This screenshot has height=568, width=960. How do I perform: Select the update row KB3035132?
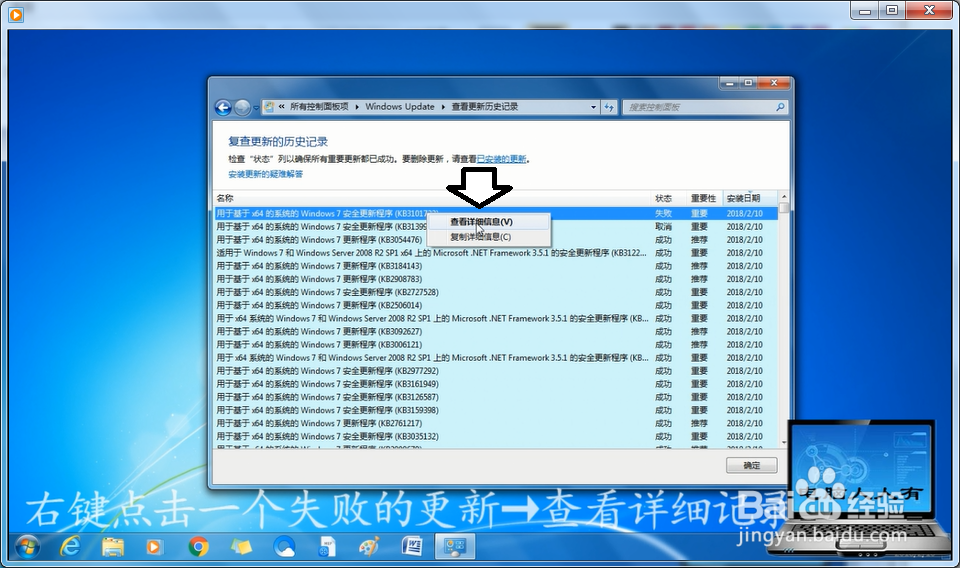pos(496,436)
